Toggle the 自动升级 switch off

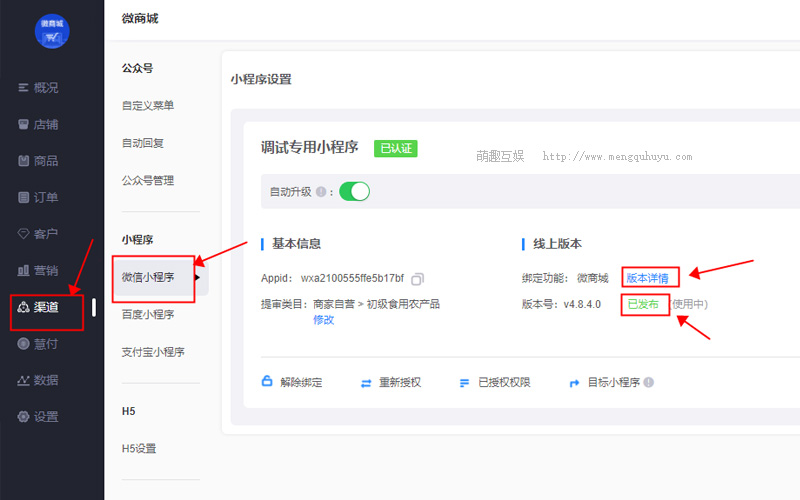point(354,192)
